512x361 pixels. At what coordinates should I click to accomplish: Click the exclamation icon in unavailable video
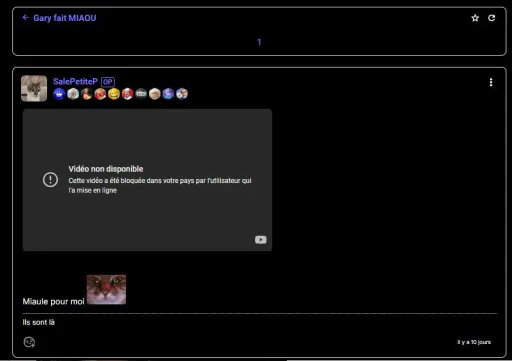pyautogui.click(x=50, y=180)
